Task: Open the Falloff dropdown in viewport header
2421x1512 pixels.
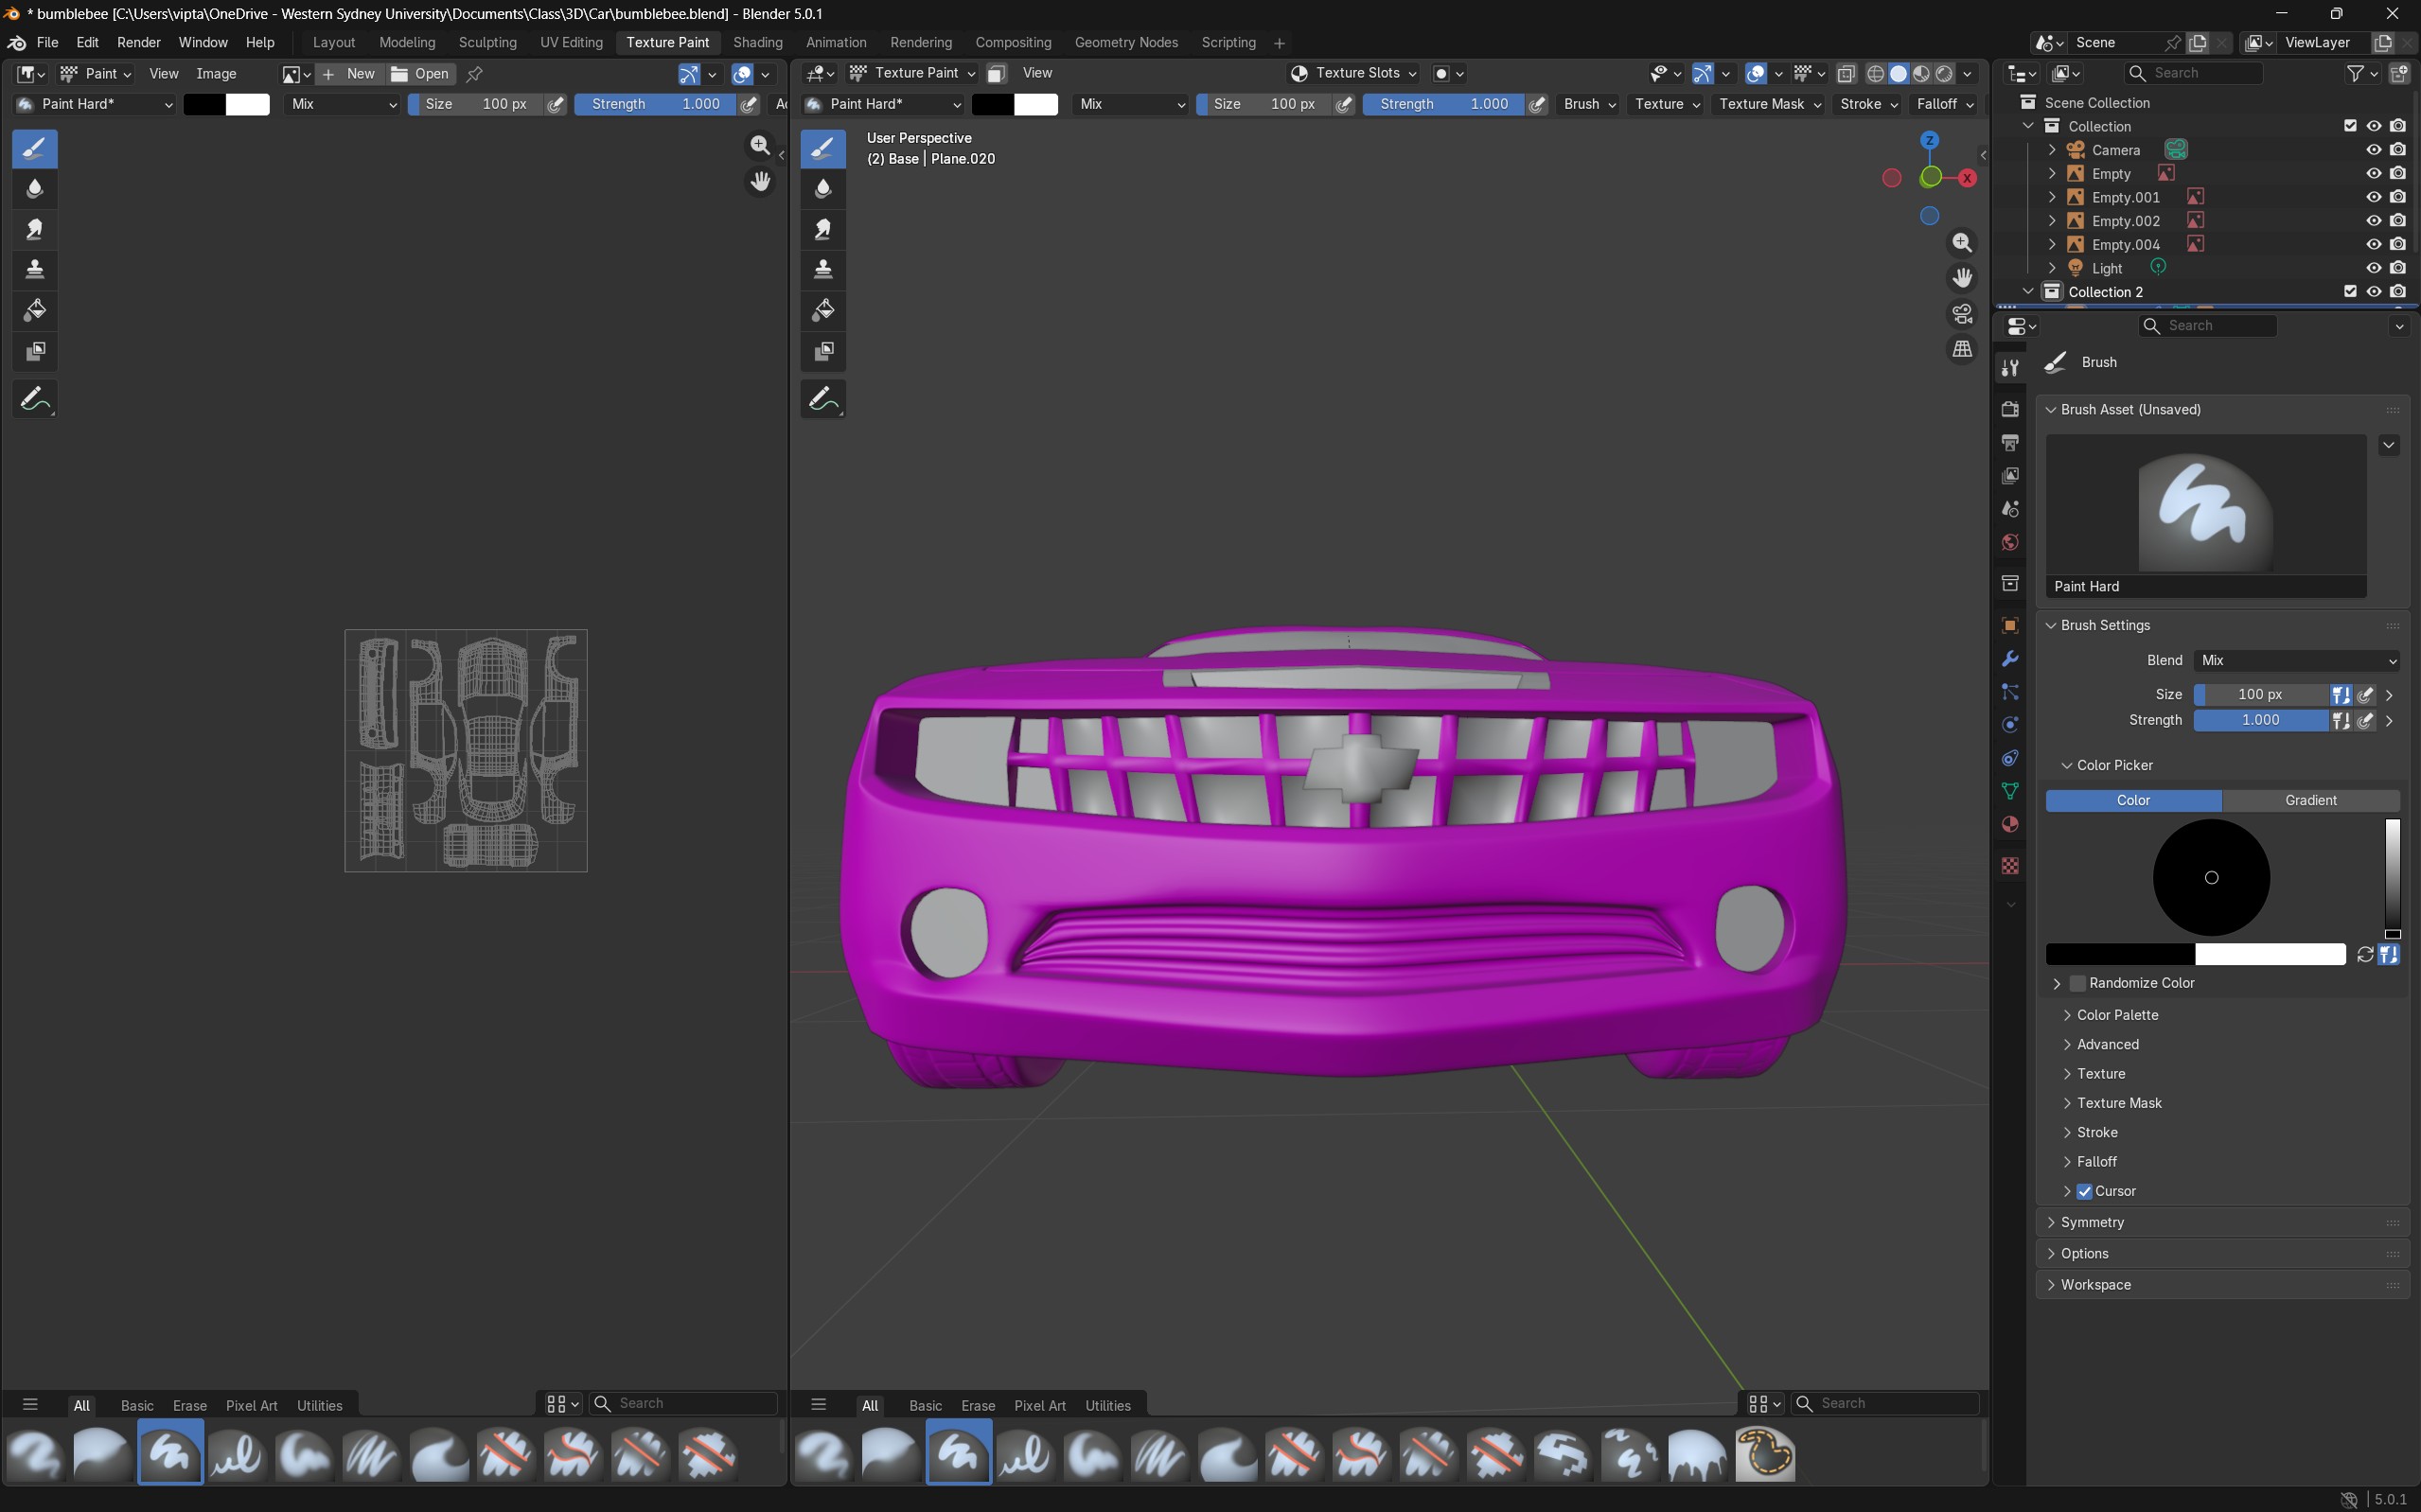Action: (1944, 104)
